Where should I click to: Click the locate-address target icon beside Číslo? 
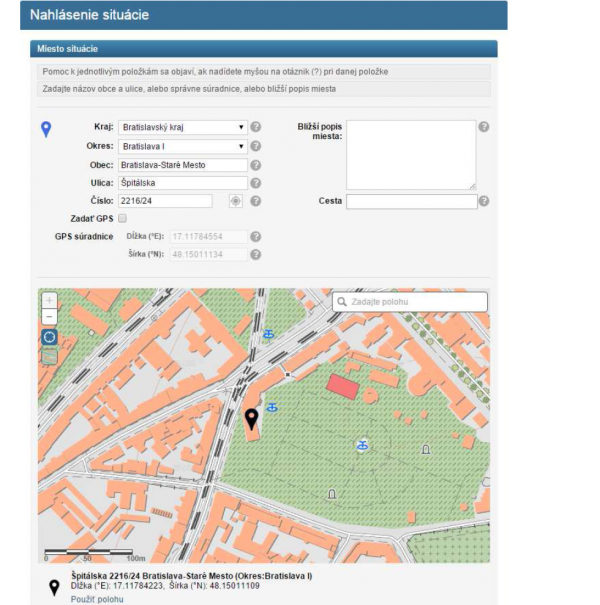pyautogui.click(x=235, y=201)
